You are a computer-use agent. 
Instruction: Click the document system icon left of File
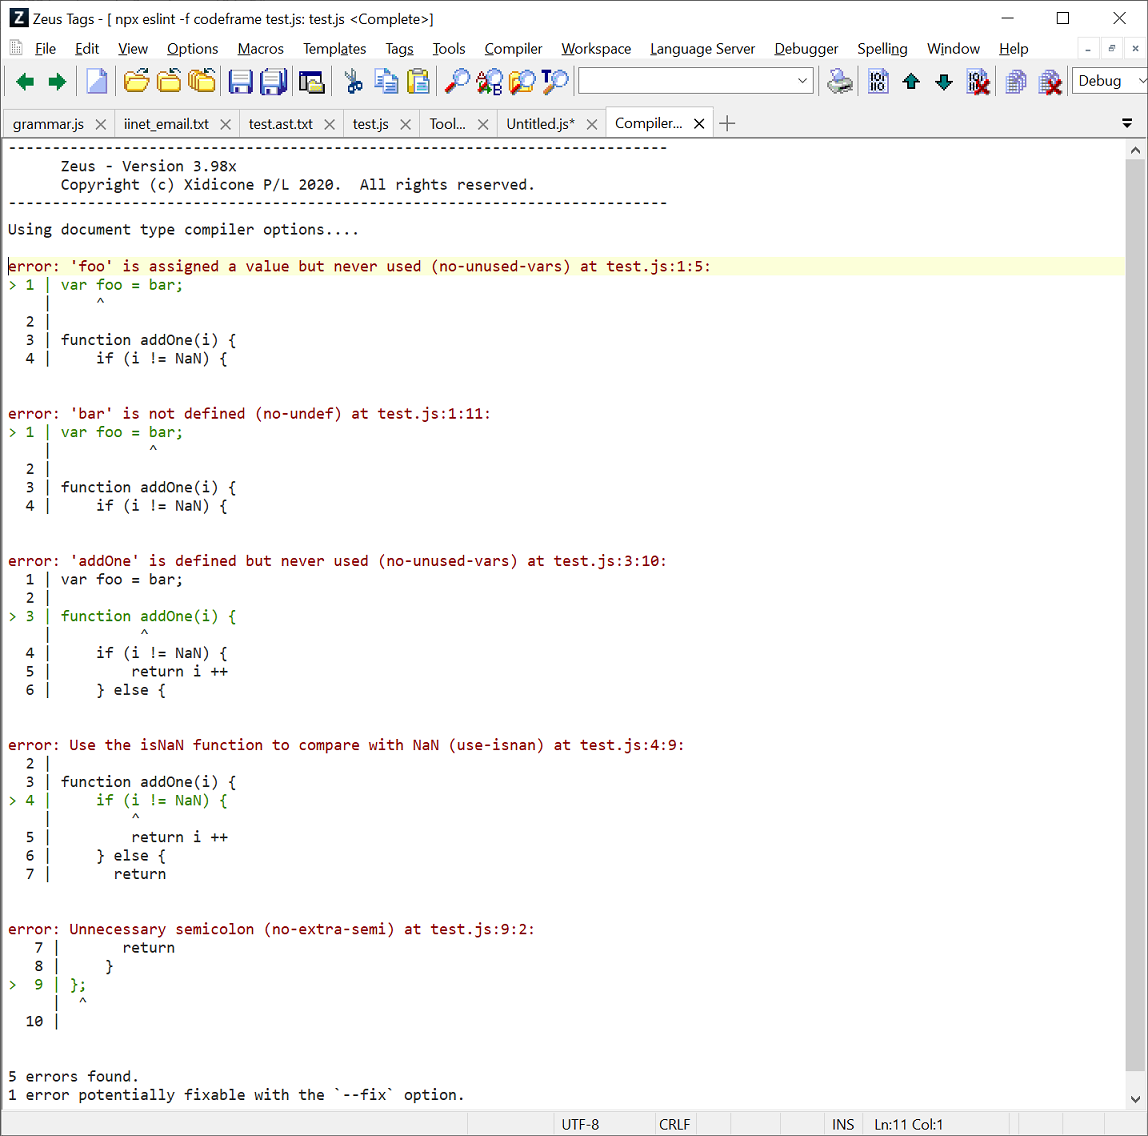pyautogui.click(x=16, y=48)
